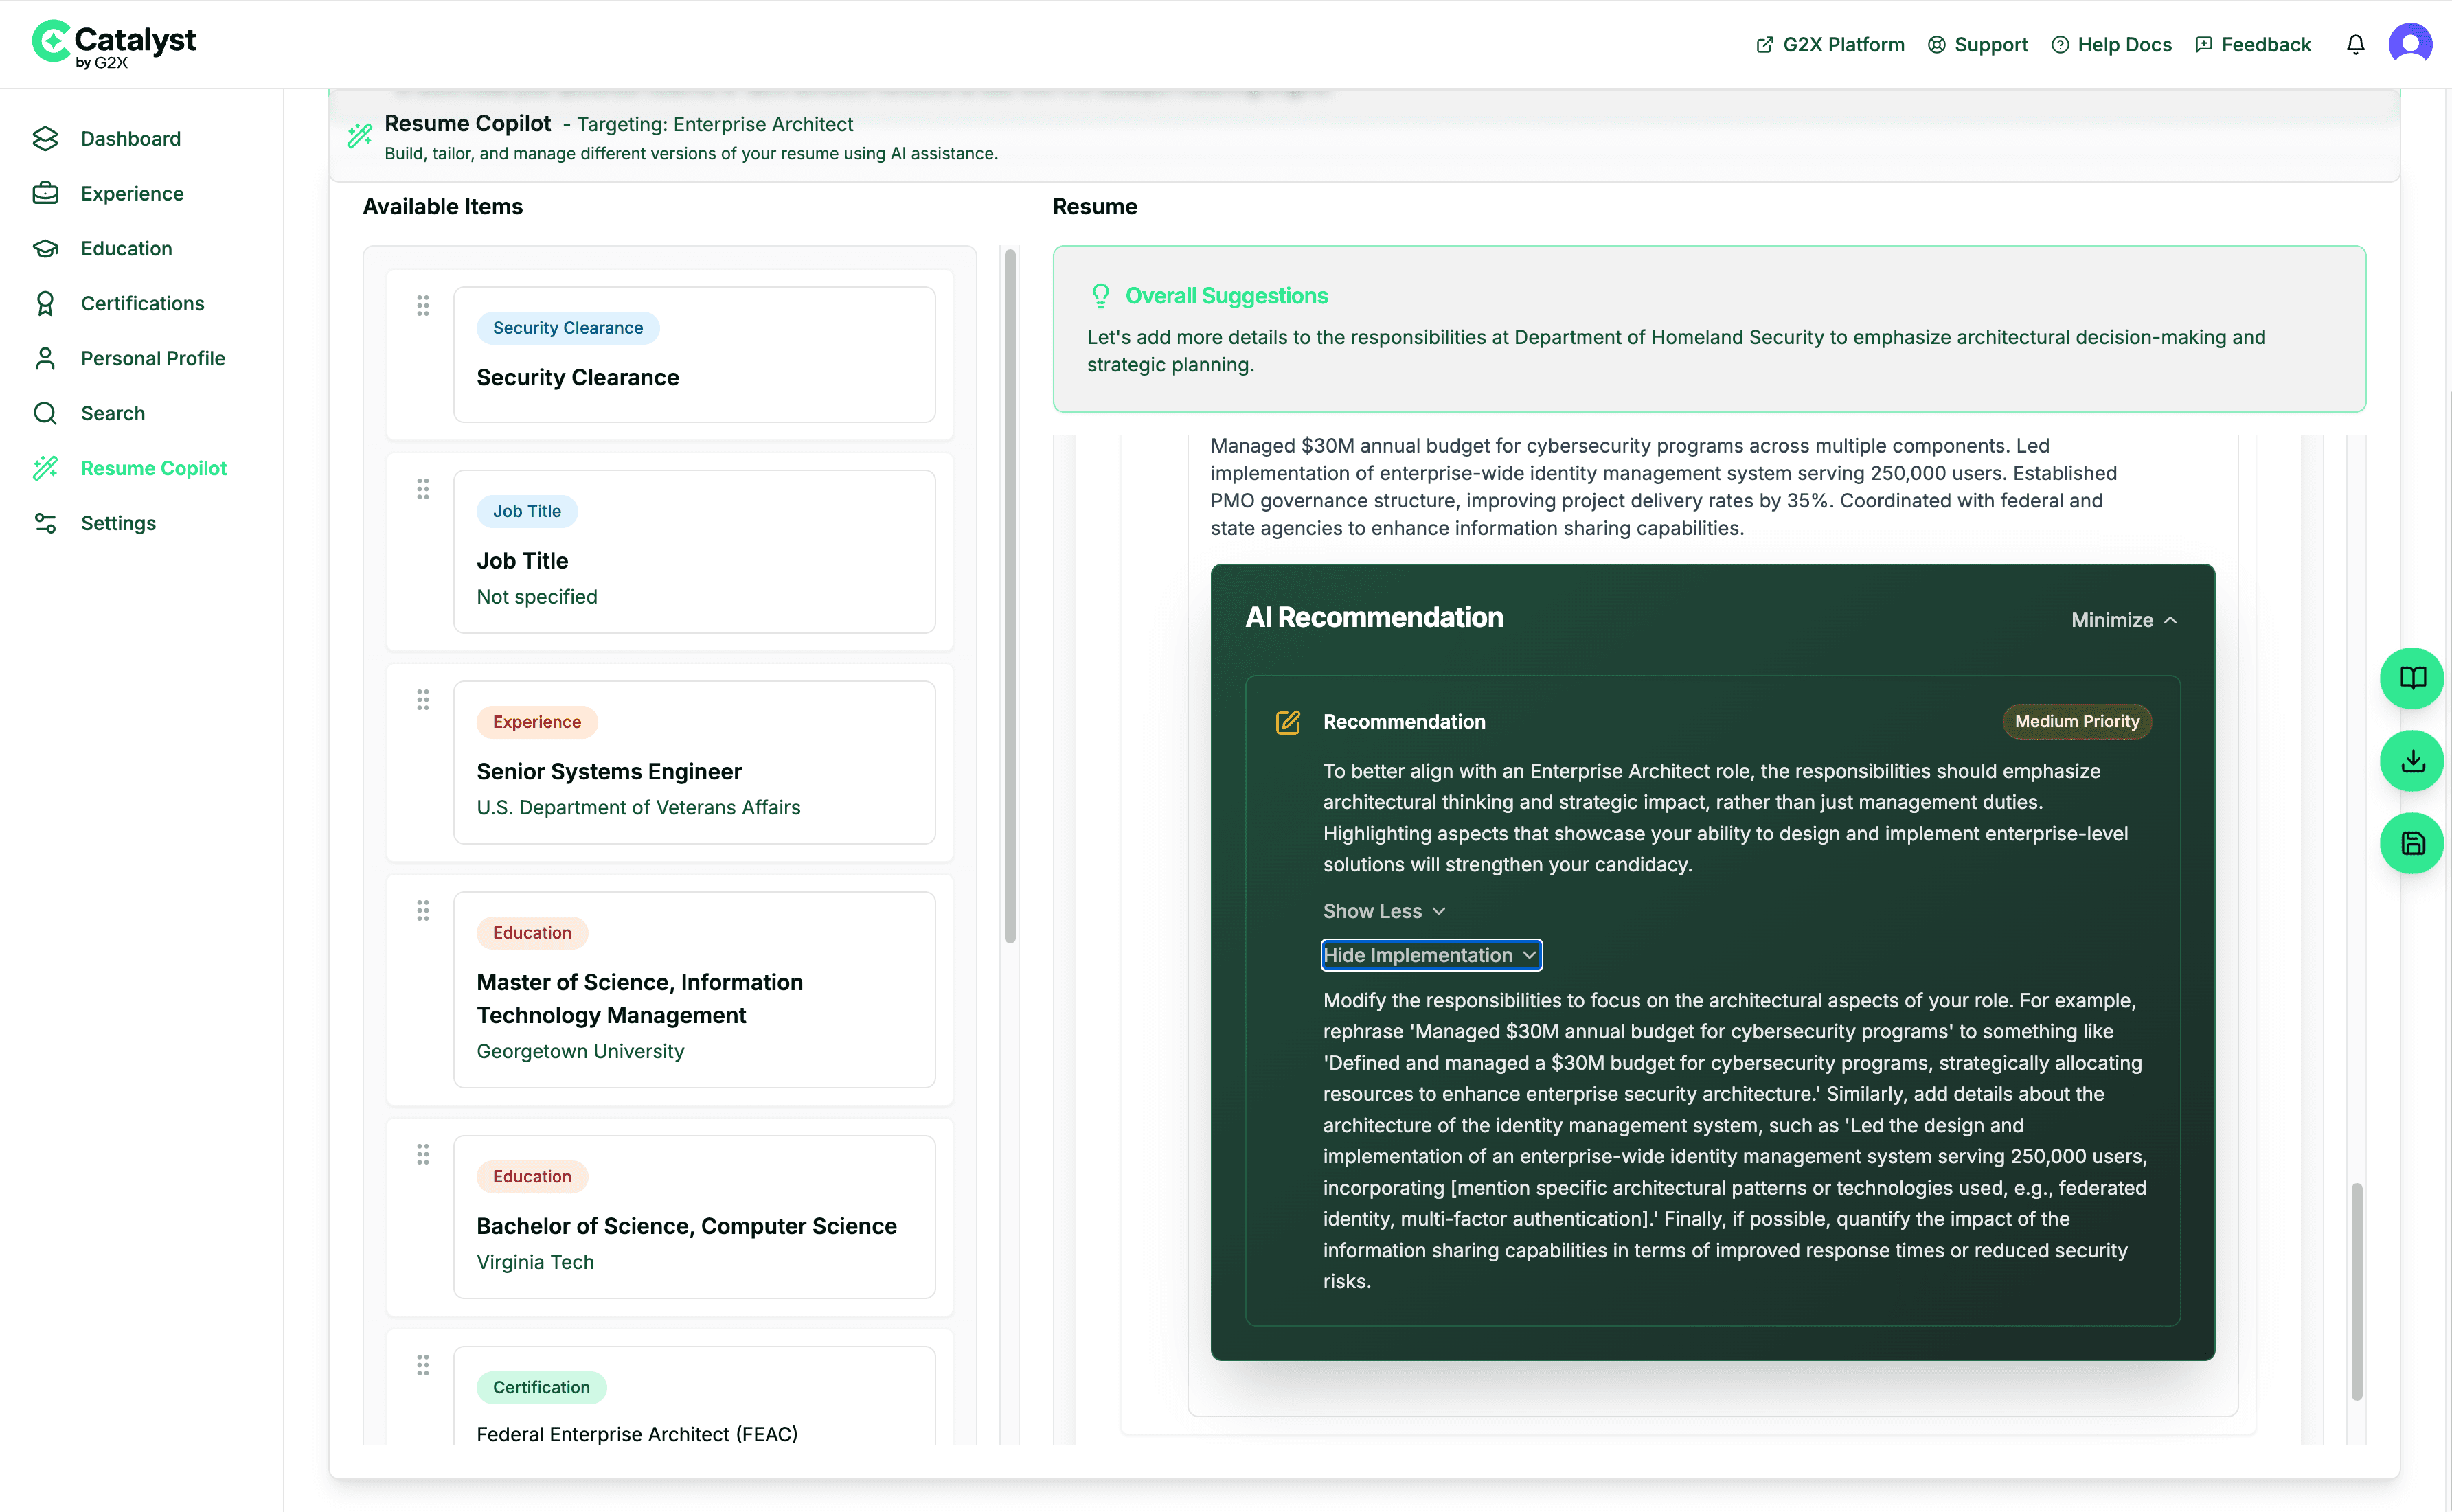The height and width of the screenshot is (1512, 2452).
Task: Open Personal Profile from the sidebar
Action: (152, 358)
